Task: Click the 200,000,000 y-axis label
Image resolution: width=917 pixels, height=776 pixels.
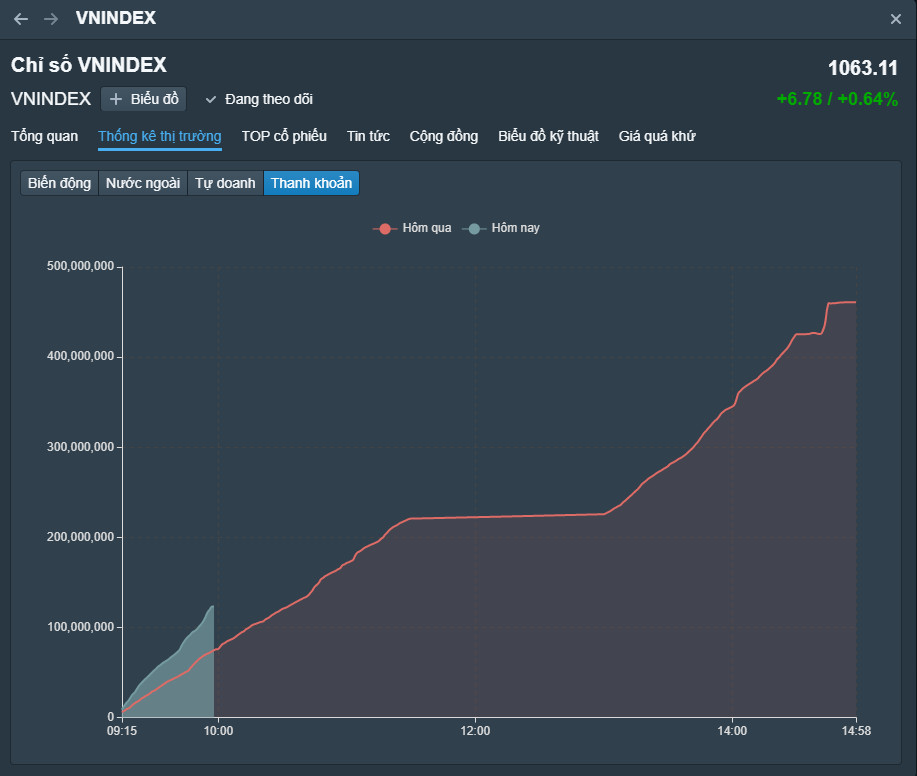Action: pyautogui.click(x=81, y=537)
